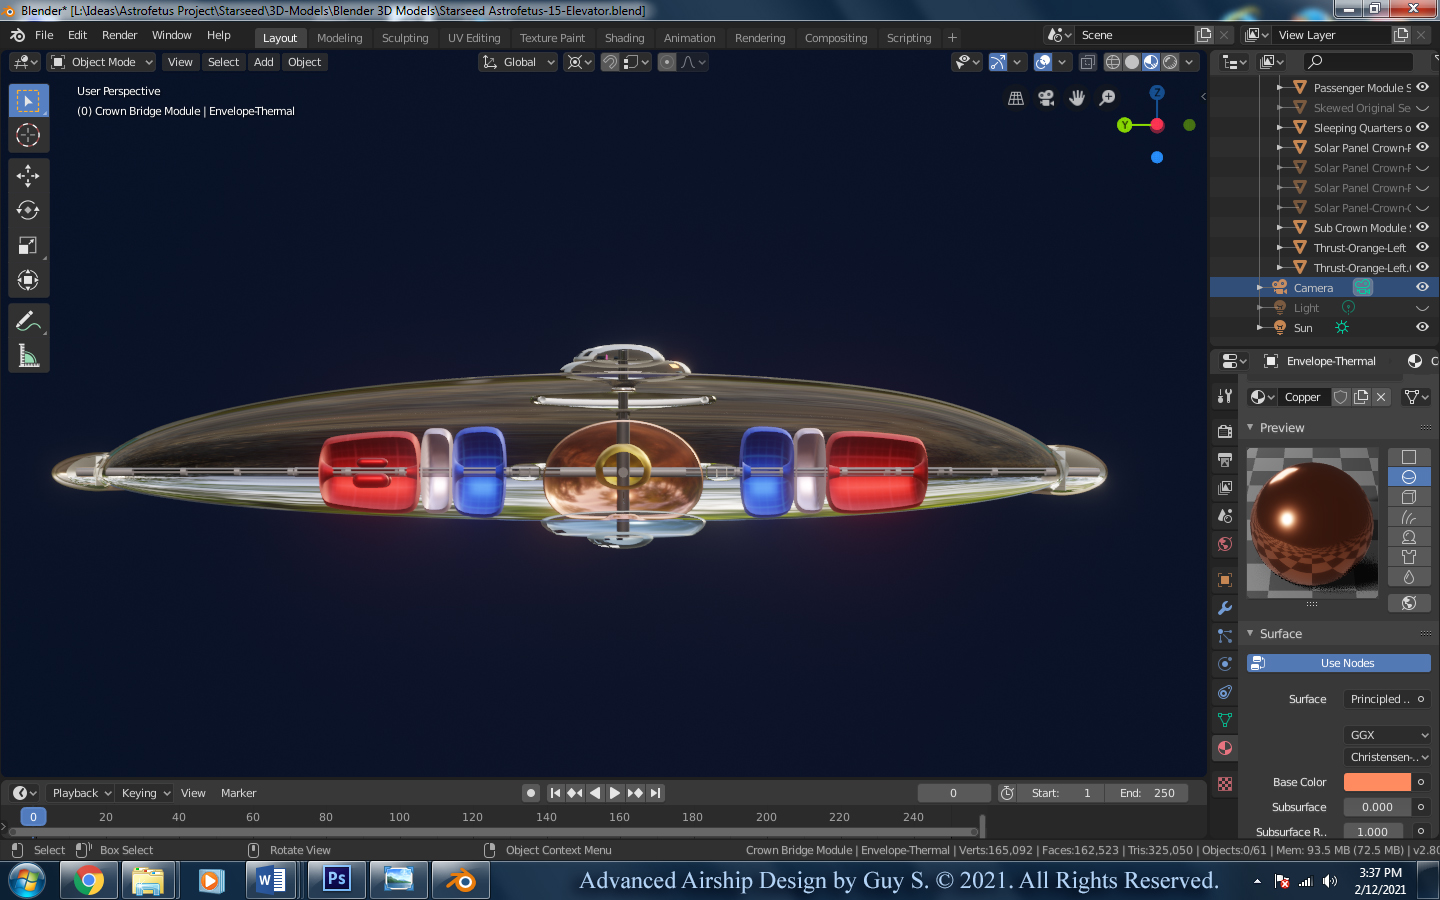
Task: Open the Modifier wrench properties tab
Action: pyautogui.click(x=1225, y=608)
